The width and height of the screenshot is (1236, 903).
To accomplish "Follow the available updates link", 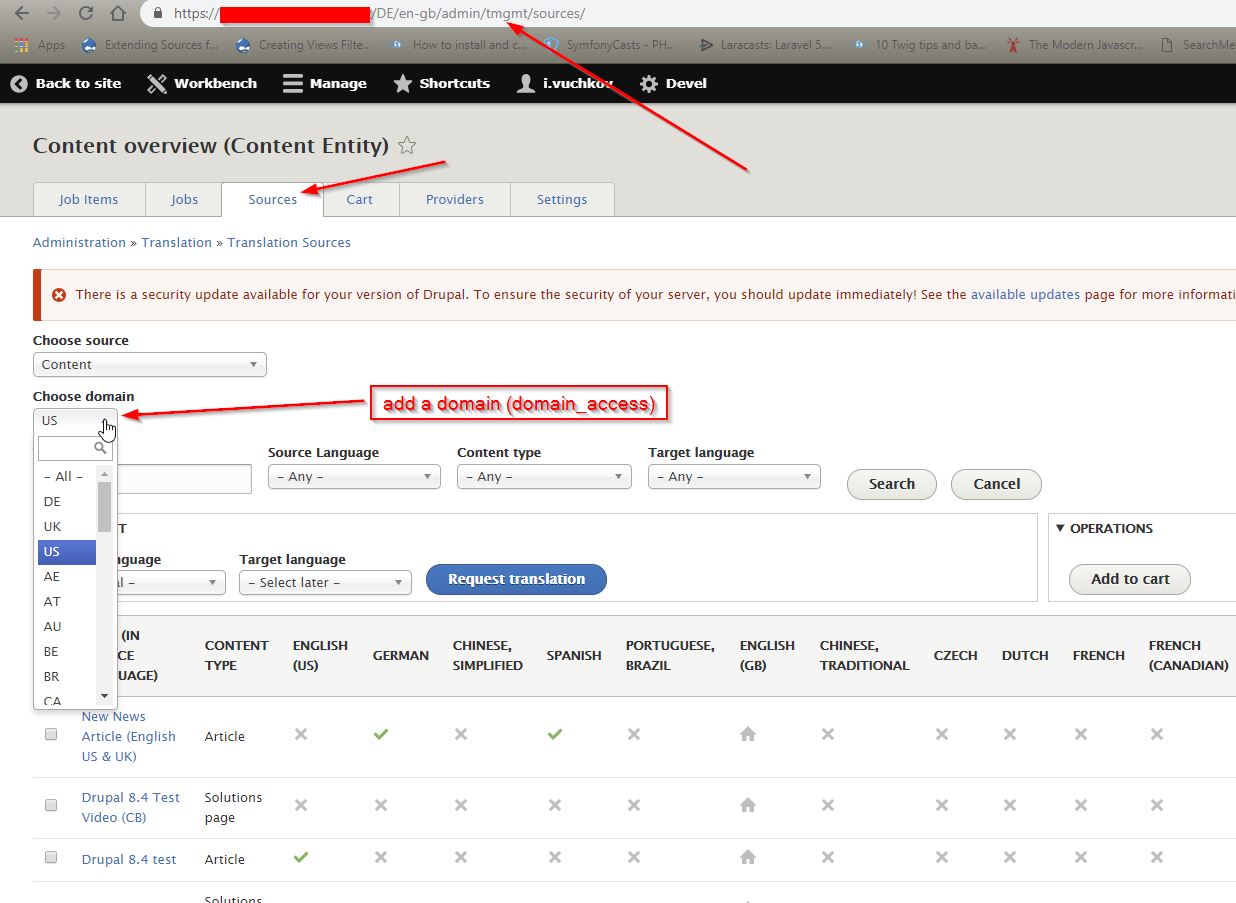I will (1026, 294).
